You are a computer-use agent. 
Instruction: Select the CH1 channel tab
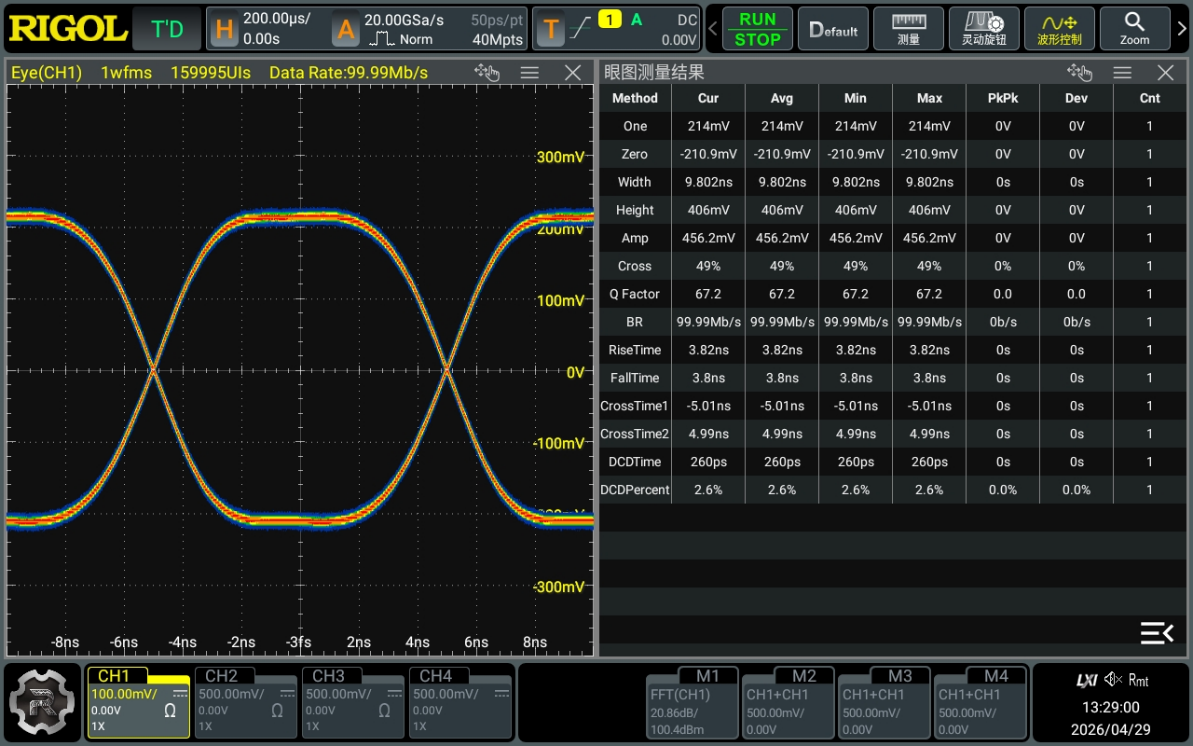(137, 702)
